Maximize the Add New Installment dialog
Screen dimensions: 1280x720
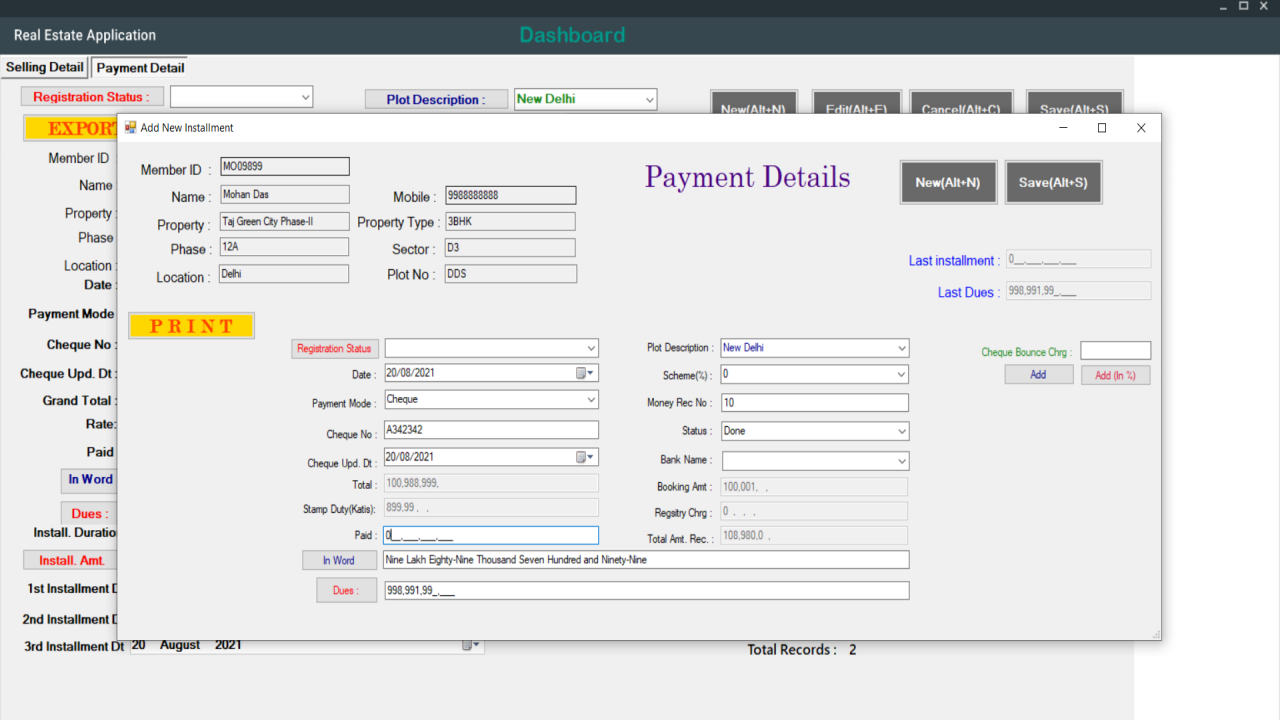tap(1102, 128)
